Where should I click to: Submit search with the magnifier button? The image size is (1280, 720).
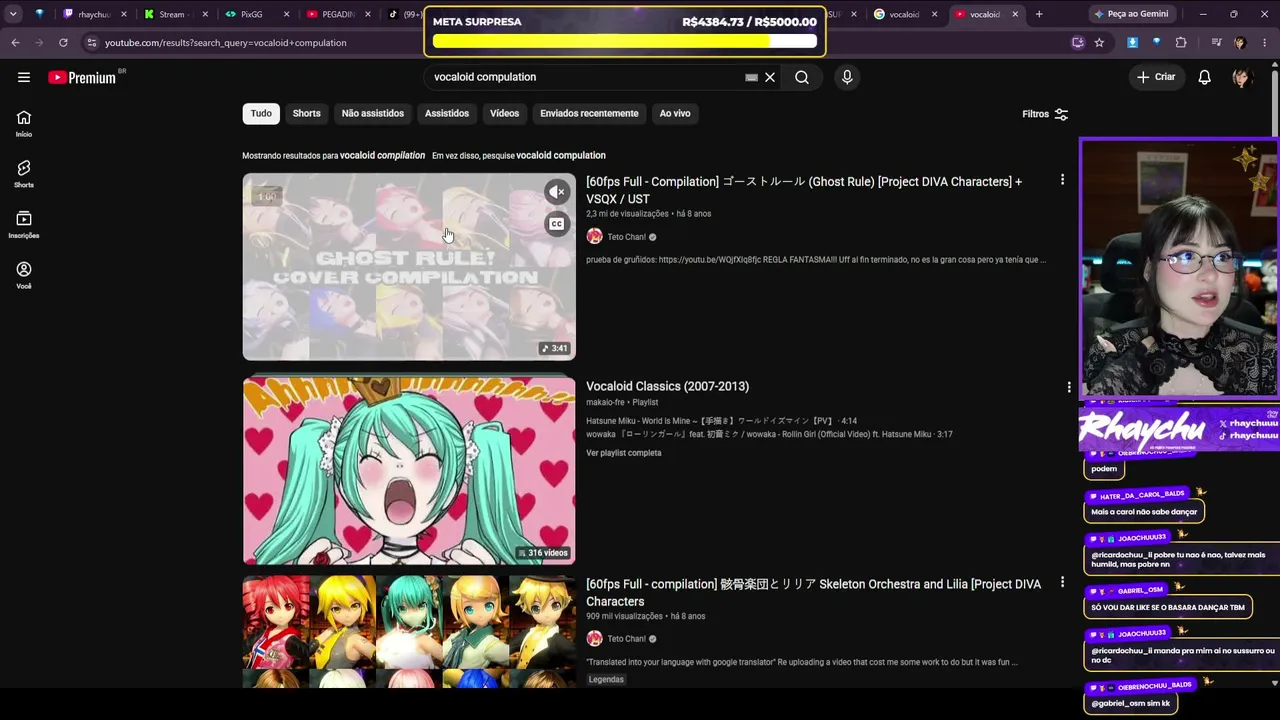[802, 77]
